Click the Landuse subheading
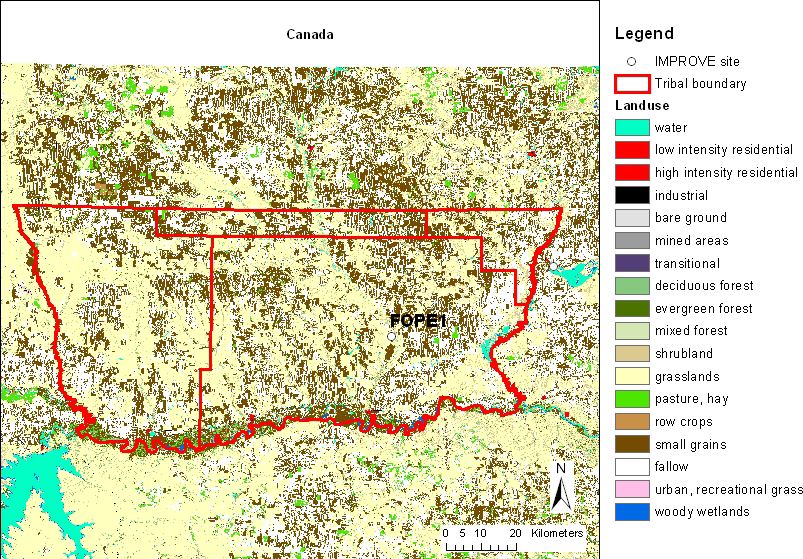The image size is (803, 559). pos(642,105)
